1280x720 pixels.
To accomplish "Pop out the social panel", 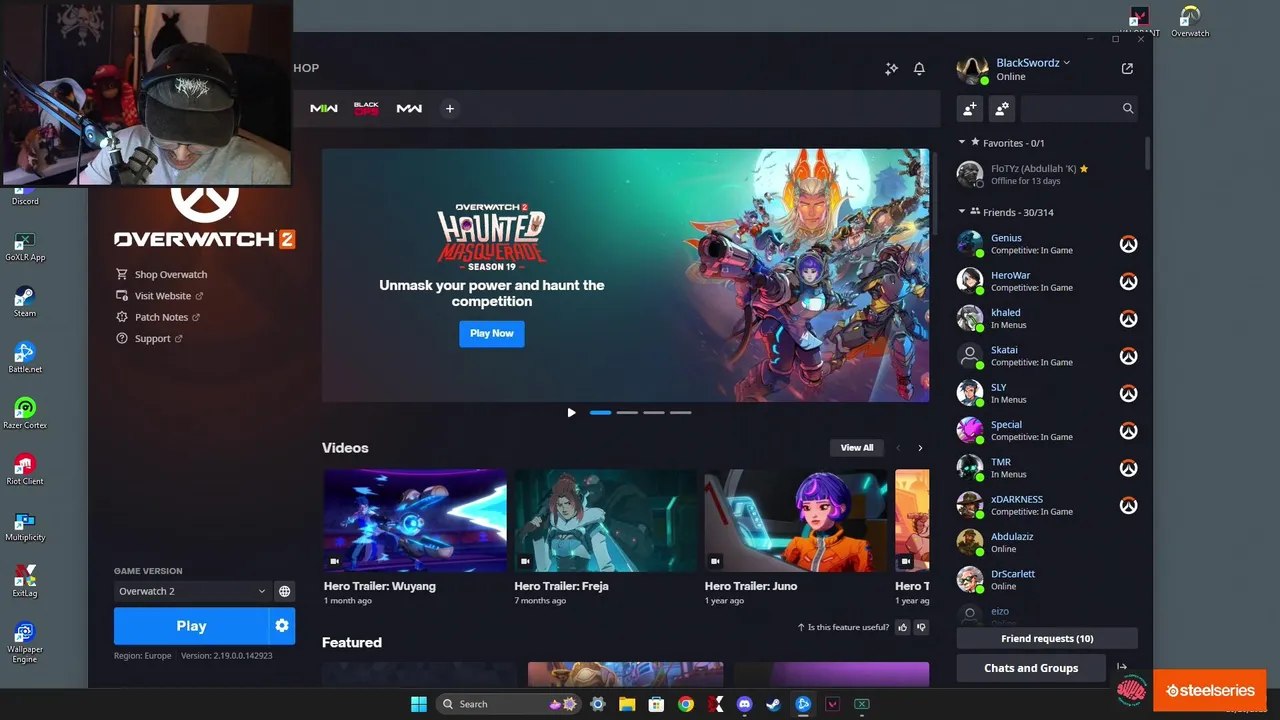I will tap(1127, 69).
